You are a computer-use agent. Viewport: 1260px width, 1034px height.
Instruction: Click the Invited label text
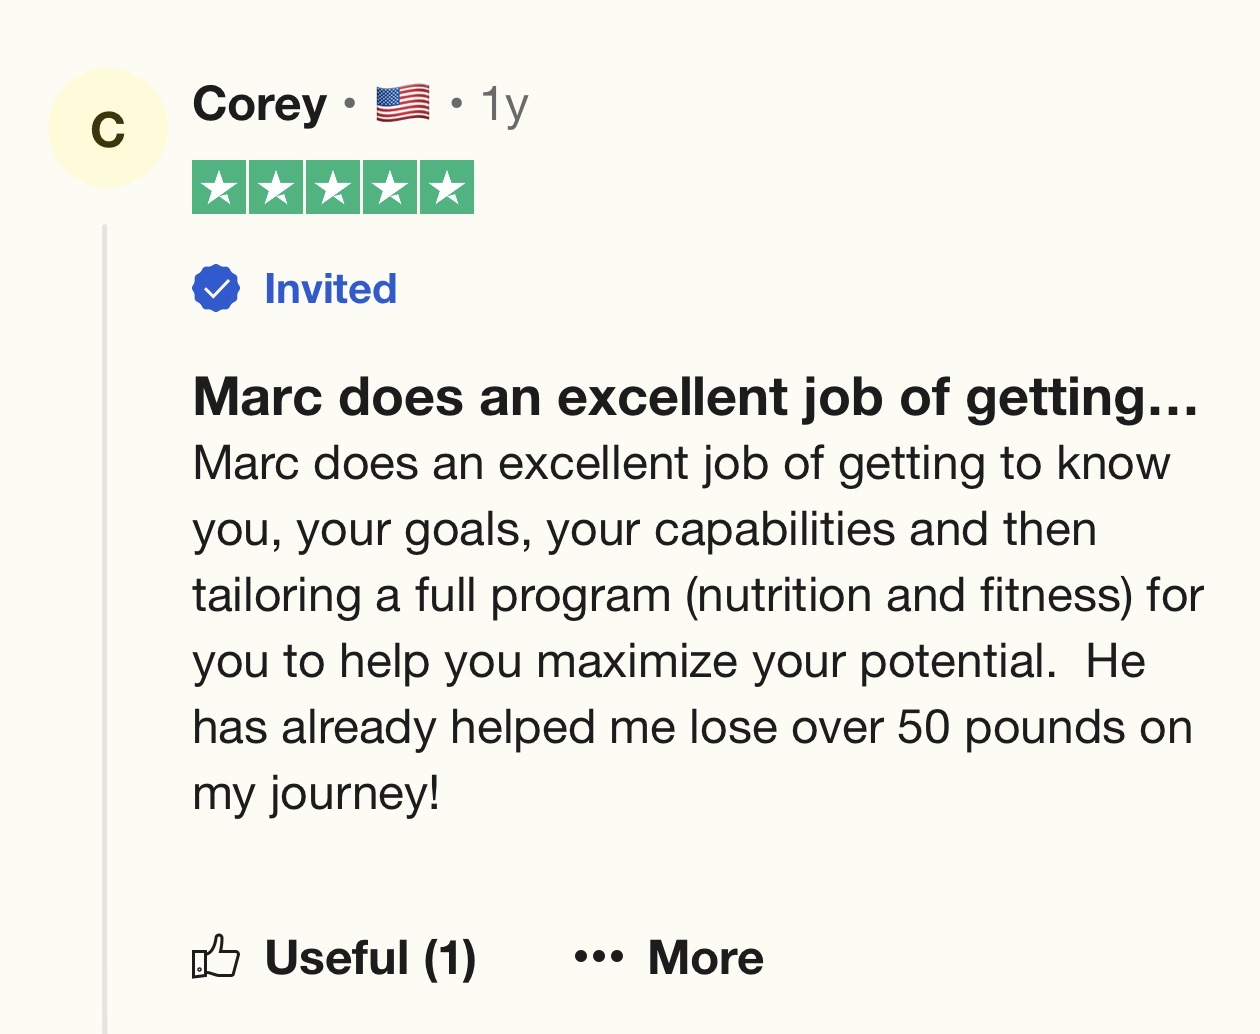[x=330, y=289]
